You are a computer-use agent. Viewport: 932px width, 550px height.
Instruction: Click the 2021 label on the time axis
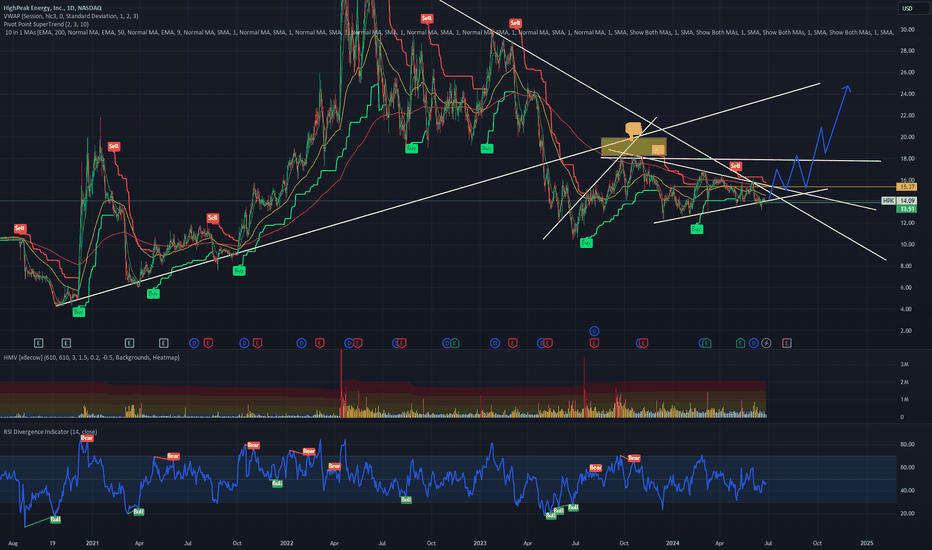(x=92, y=543)
